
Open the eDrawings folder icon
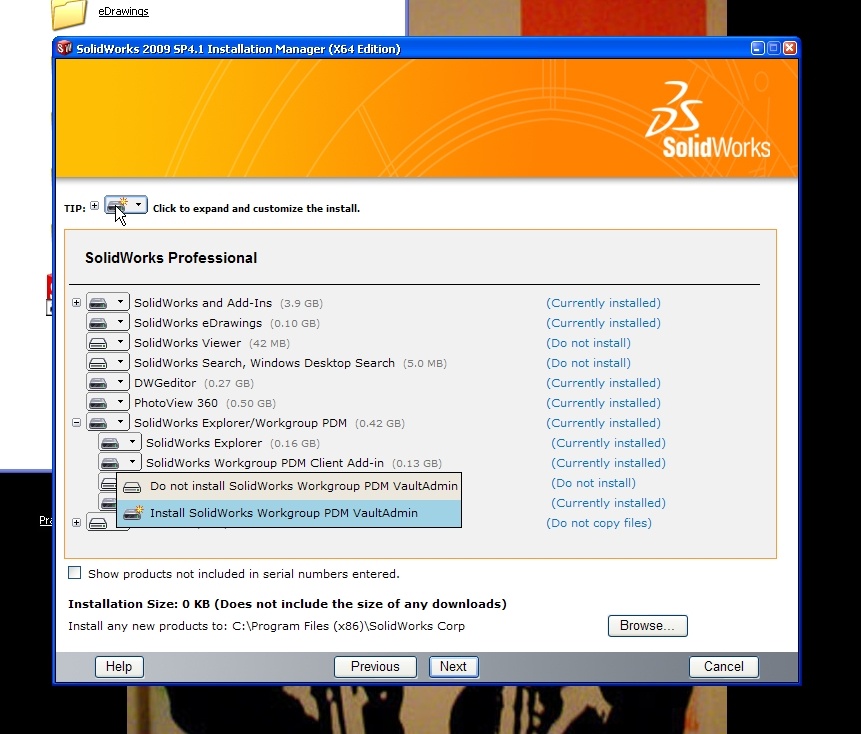(x=68, y=14)
